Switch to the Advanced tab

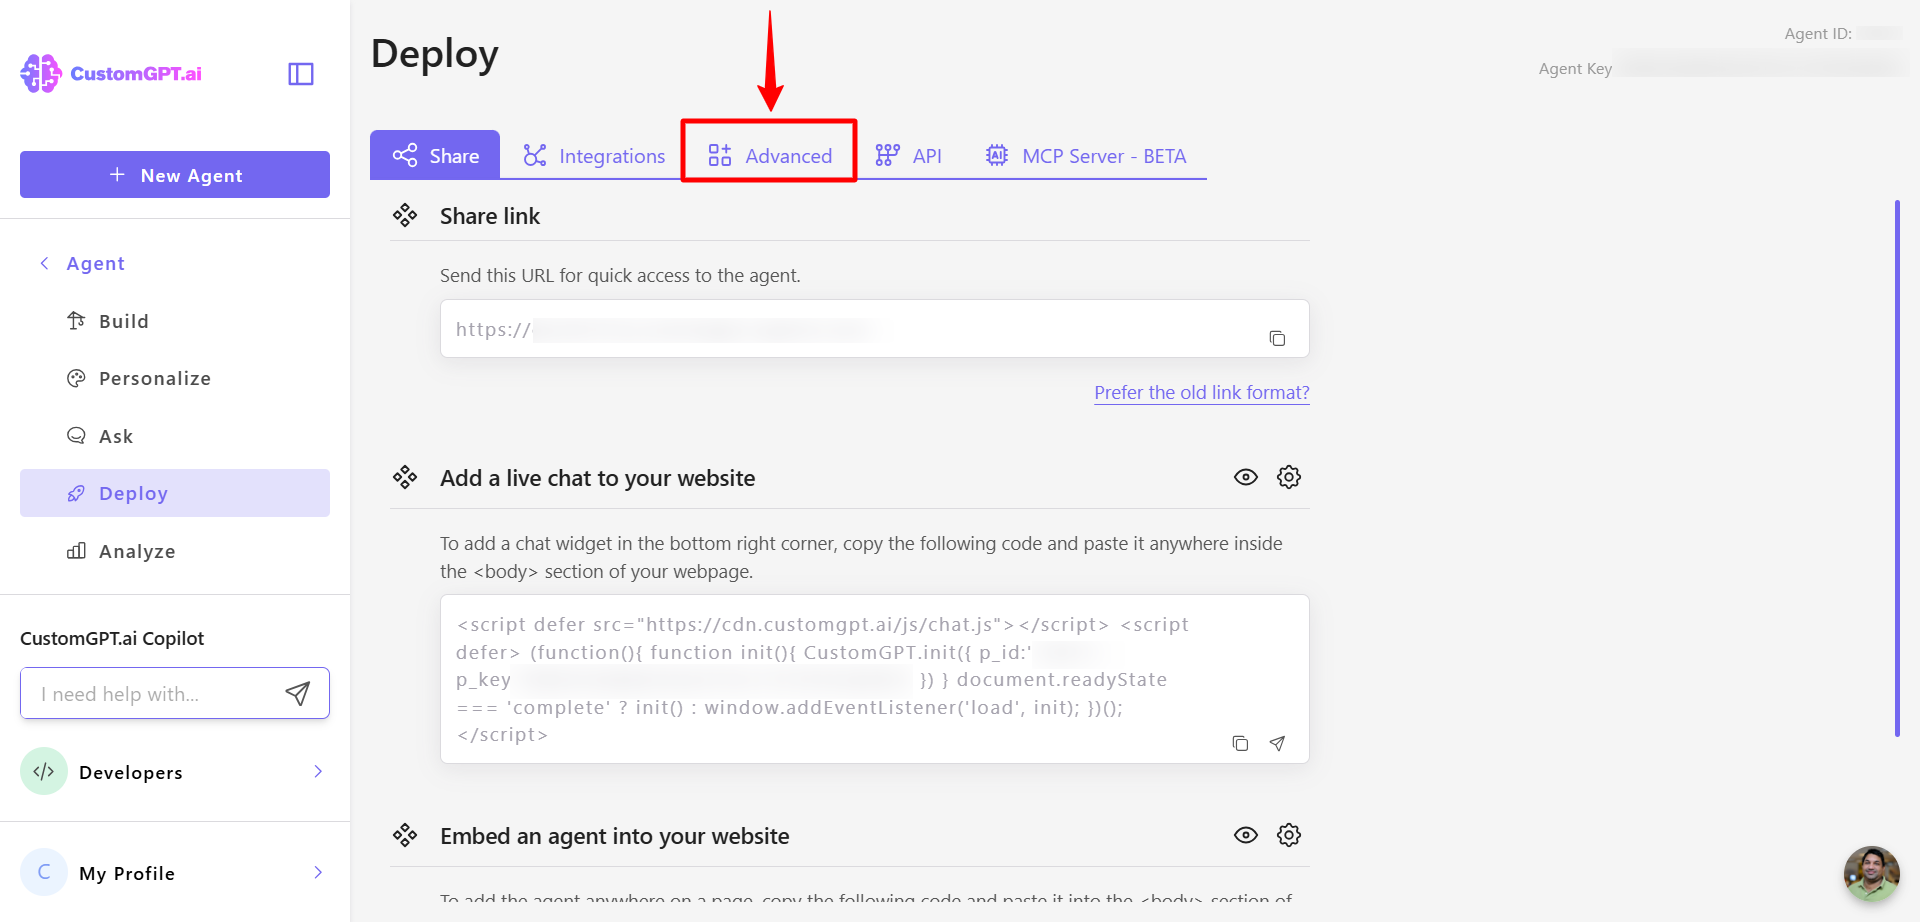769,155
